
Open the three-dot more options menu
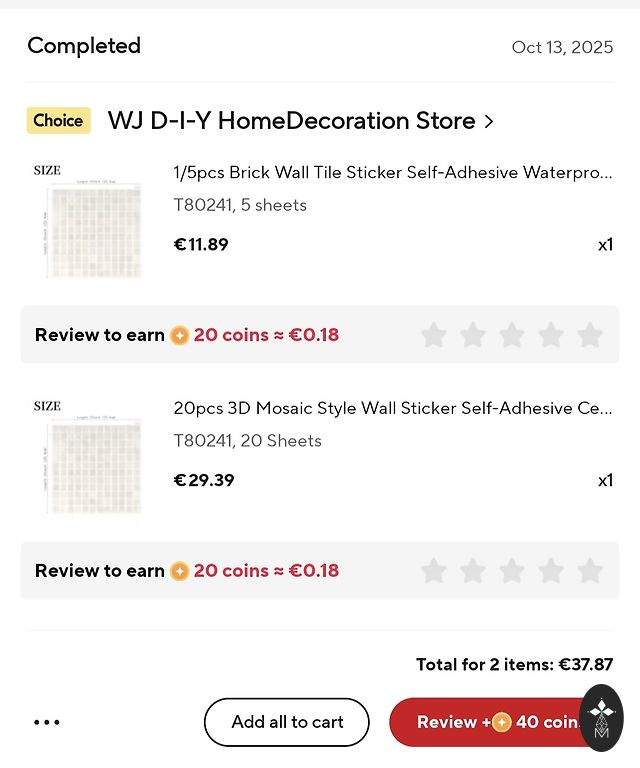click(47, 722)
